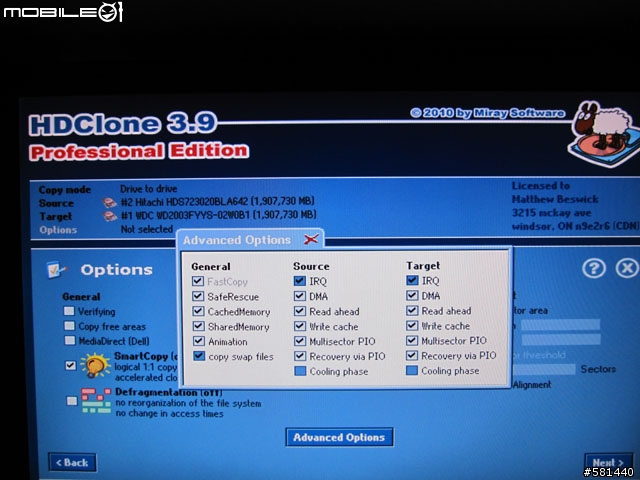Toggle Target Write cache checkbox

(412, 325)
